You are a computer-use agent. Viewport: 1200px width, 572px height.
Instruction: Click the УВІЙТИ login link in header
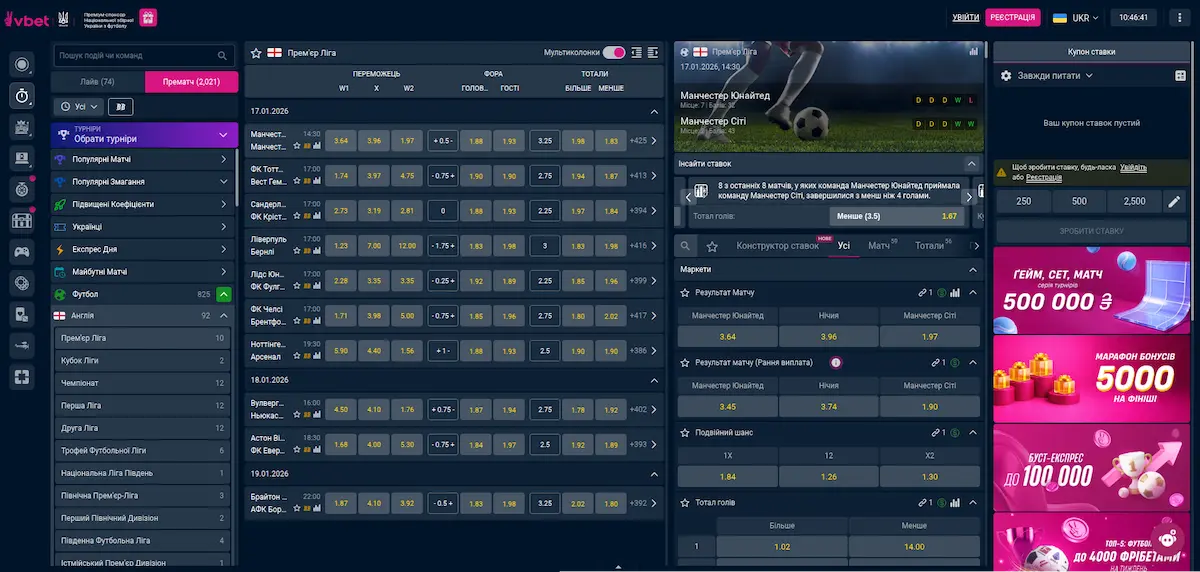(x=966, y=18)
